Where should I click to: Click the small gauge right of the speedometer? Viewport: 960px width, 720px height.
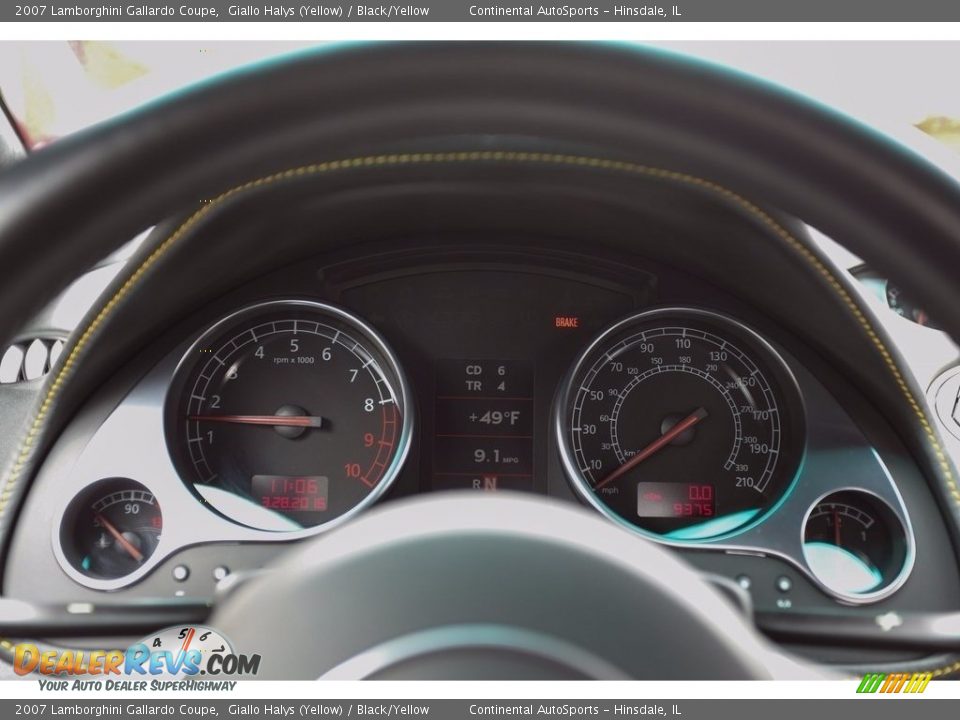click(853, 544)
